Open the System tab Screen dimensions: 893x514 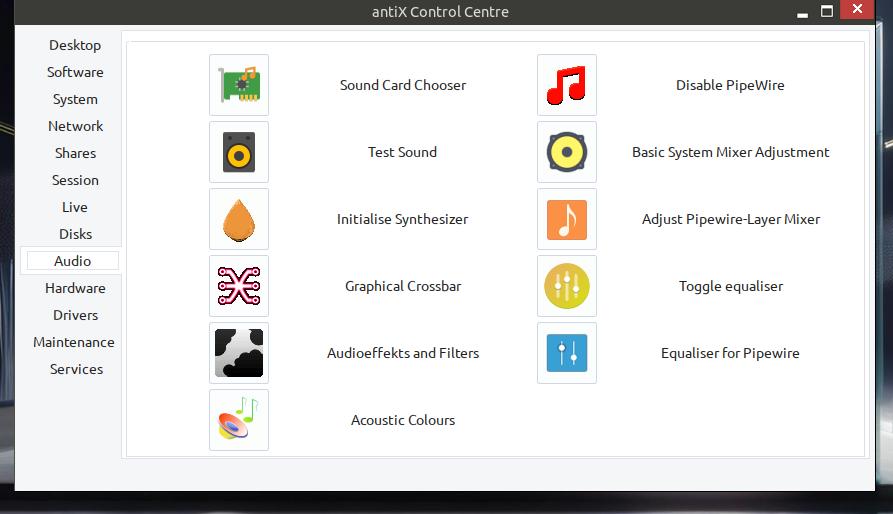(x=75, y=99)
